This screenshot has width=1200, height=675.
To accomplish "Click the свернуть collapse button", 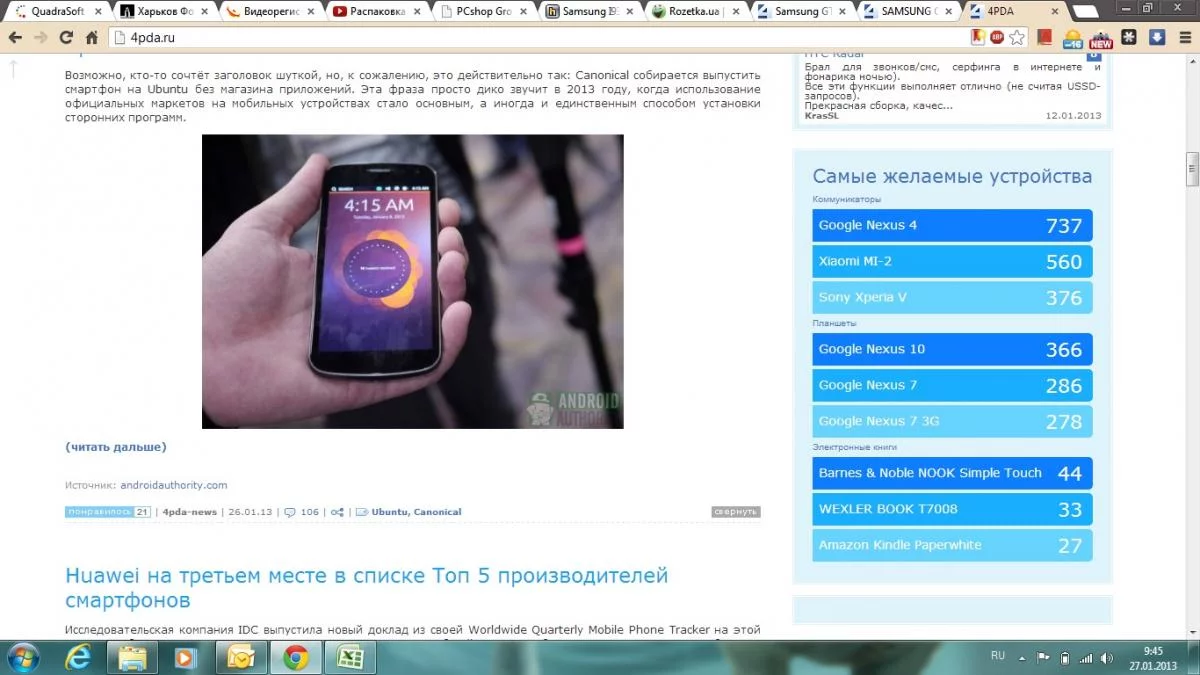I will [x=736, y=512].
